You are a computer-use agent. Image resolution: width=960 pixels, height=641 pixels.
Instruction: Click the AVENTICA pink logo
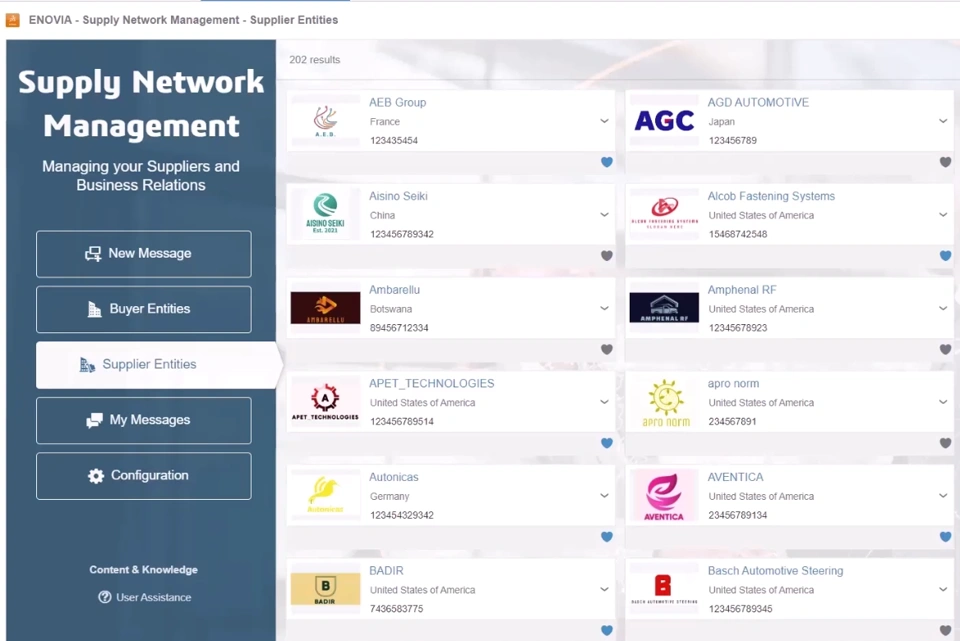[664, 495]
